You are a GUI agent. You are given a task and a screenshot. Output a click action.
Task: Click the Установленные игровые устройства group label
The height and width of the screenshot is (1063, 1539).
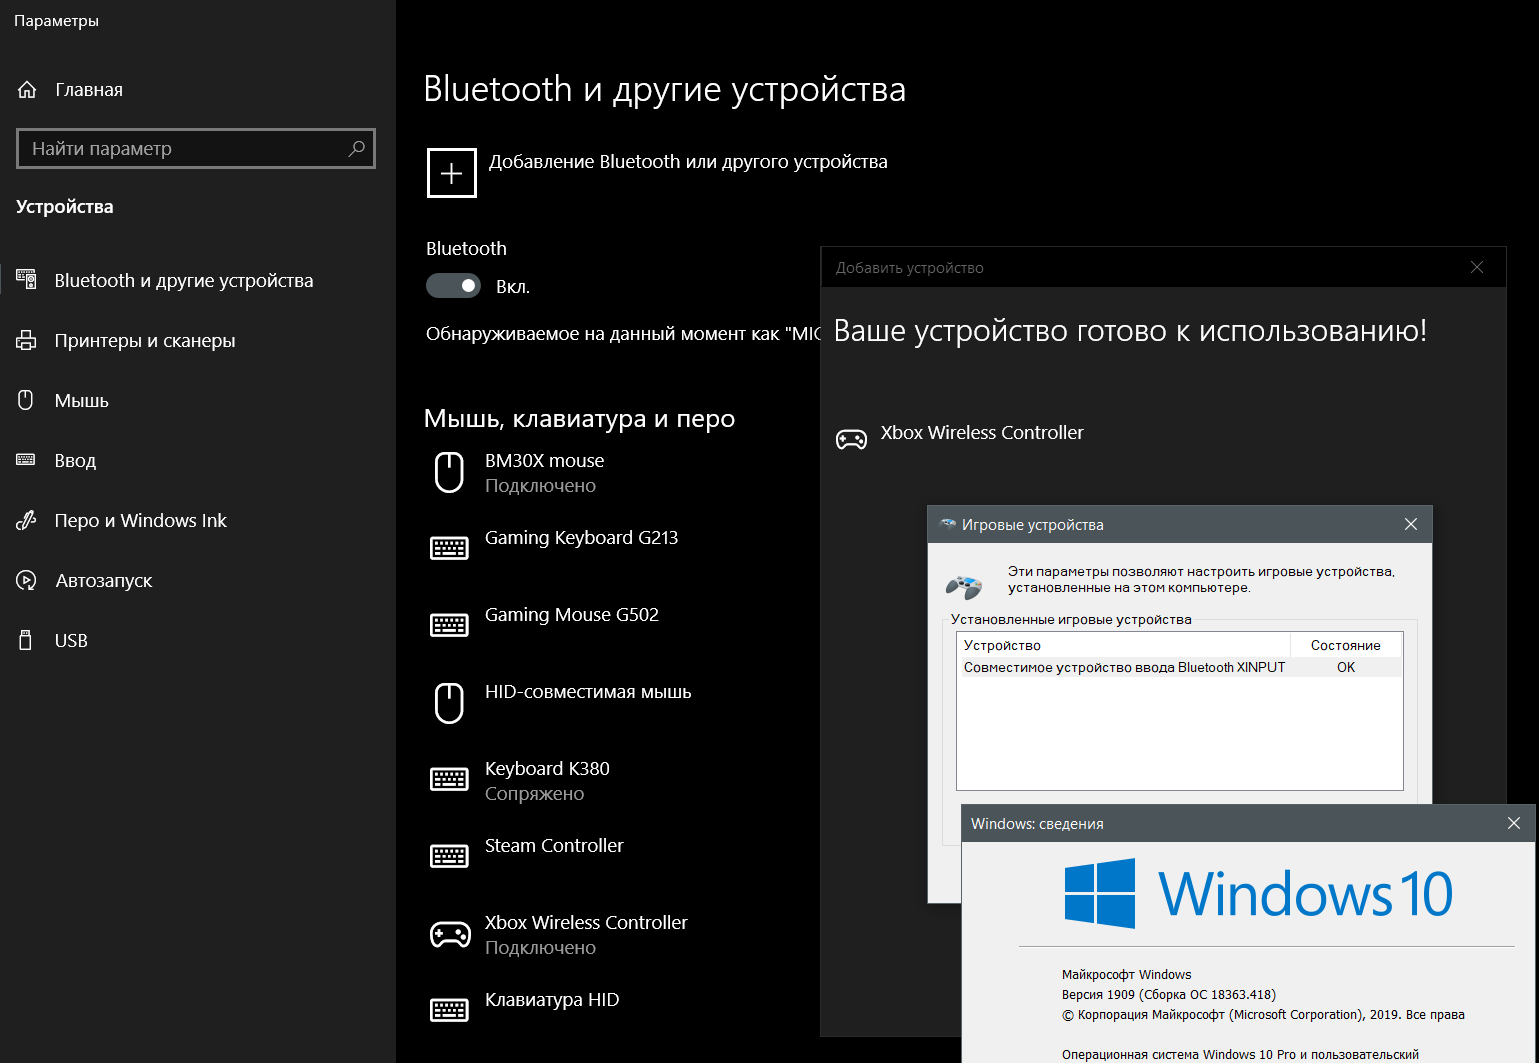[1071, 620]
